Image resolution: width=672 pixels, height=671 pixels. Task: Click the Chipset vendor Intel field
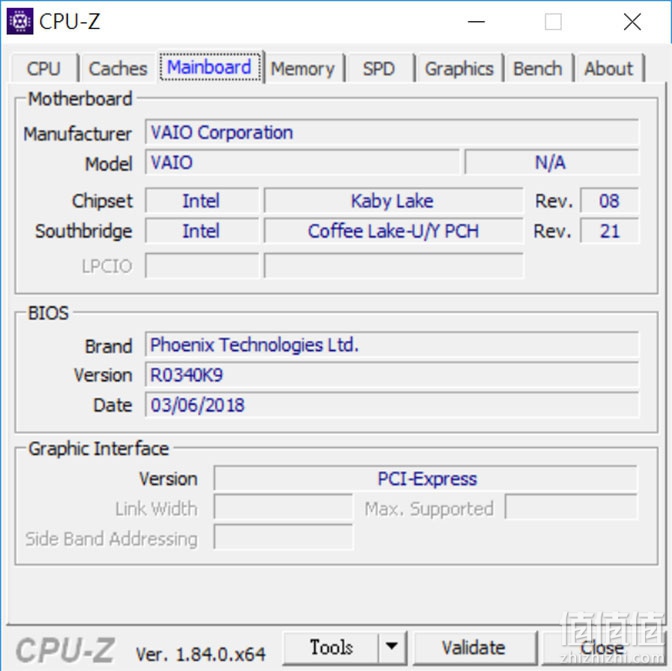(202, 201)
